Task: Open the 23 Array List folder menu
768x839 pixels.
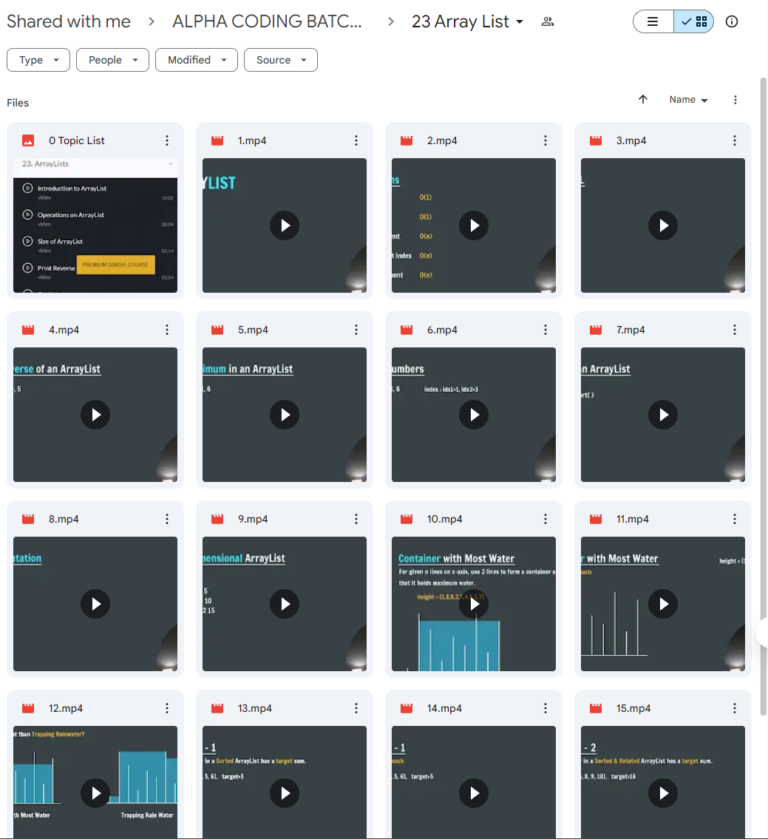Action: pos(467,22)
